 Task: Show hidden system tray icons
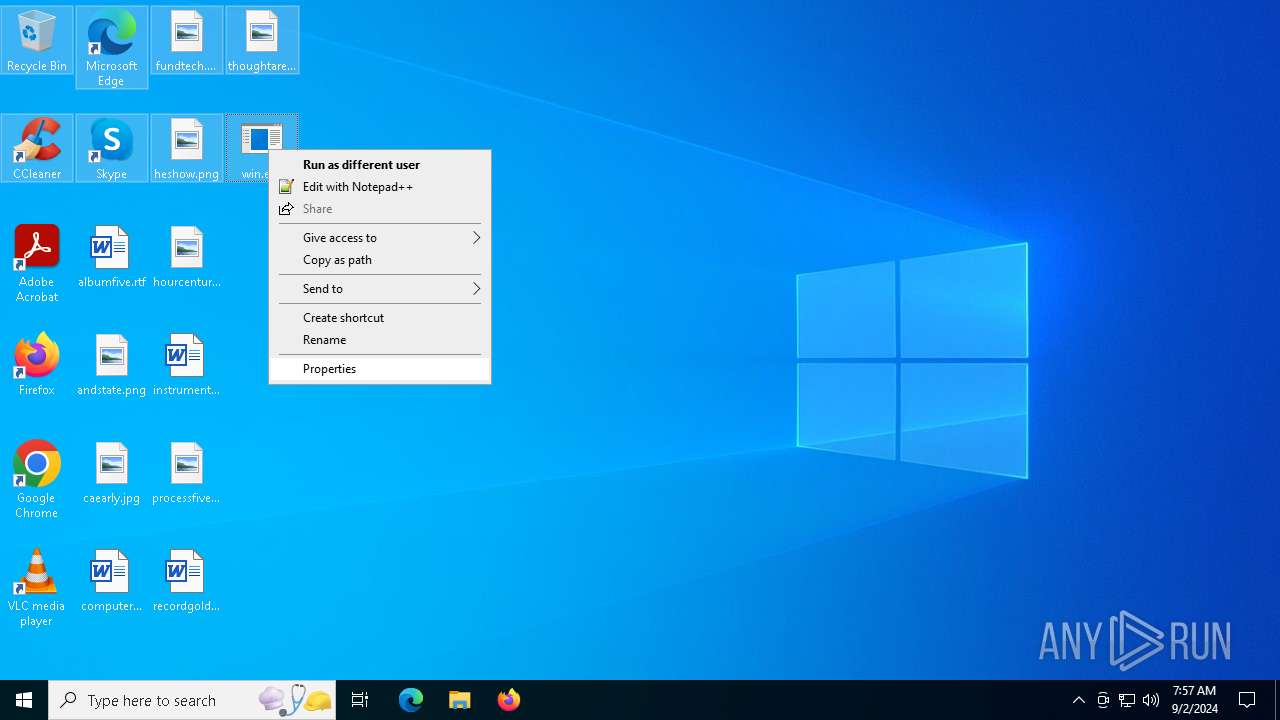[1079, 700]
